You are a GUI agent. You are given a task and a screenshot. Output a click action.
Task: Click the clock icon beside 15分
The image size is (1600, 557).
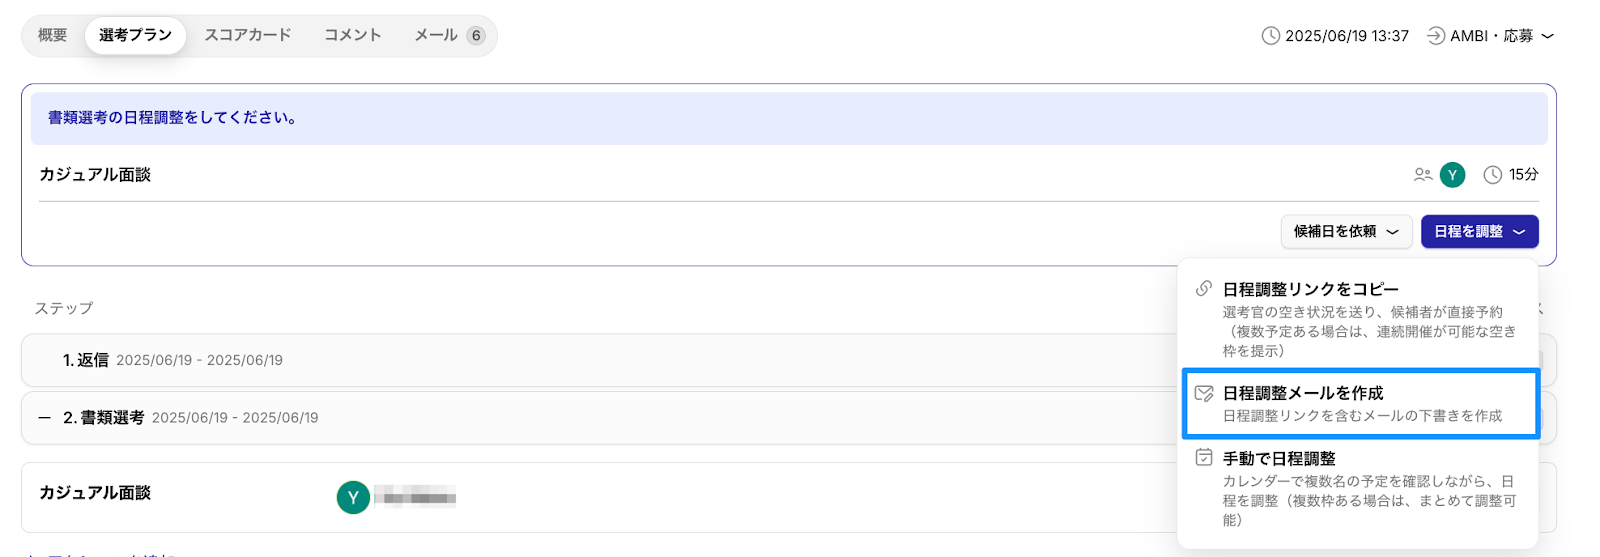pos(1492,175)
